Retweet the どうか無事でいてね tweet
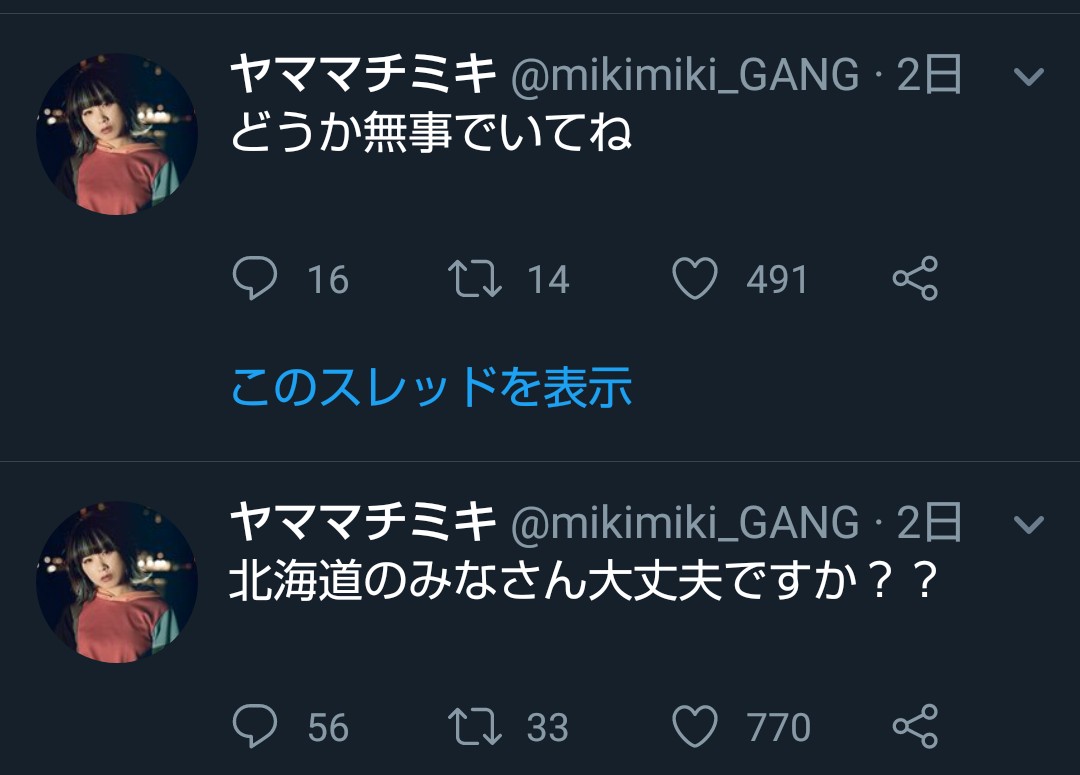Screen dimensions: 1080x775 (x=474, y=279)
